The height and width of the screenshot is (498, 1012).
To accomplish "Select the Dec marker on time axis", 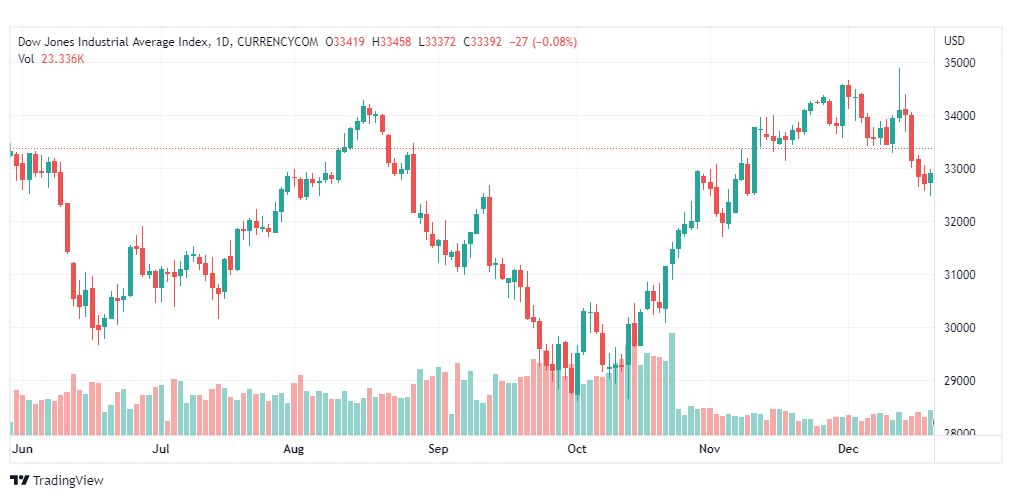I will pos(848,450).
